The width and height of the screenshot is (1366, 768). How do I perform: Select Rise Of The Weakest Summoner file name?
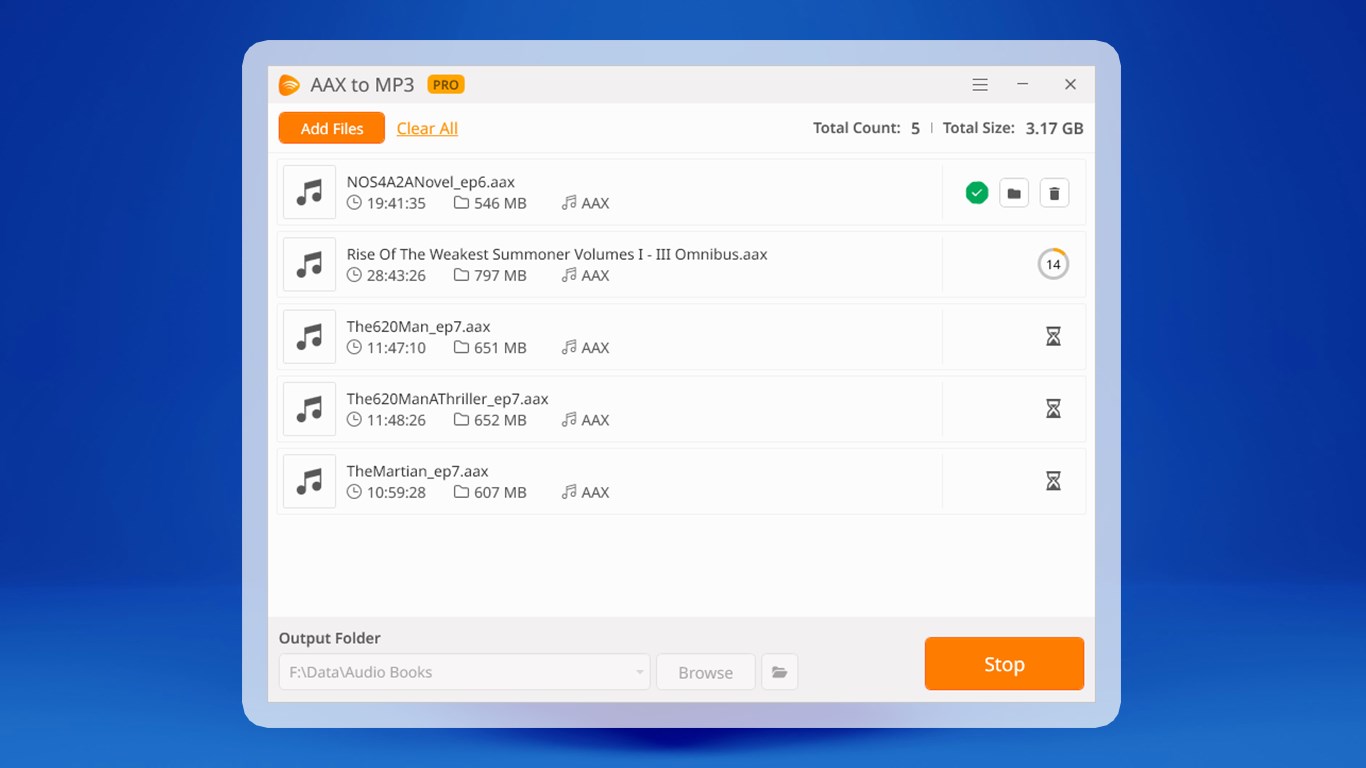coord(557,254)
